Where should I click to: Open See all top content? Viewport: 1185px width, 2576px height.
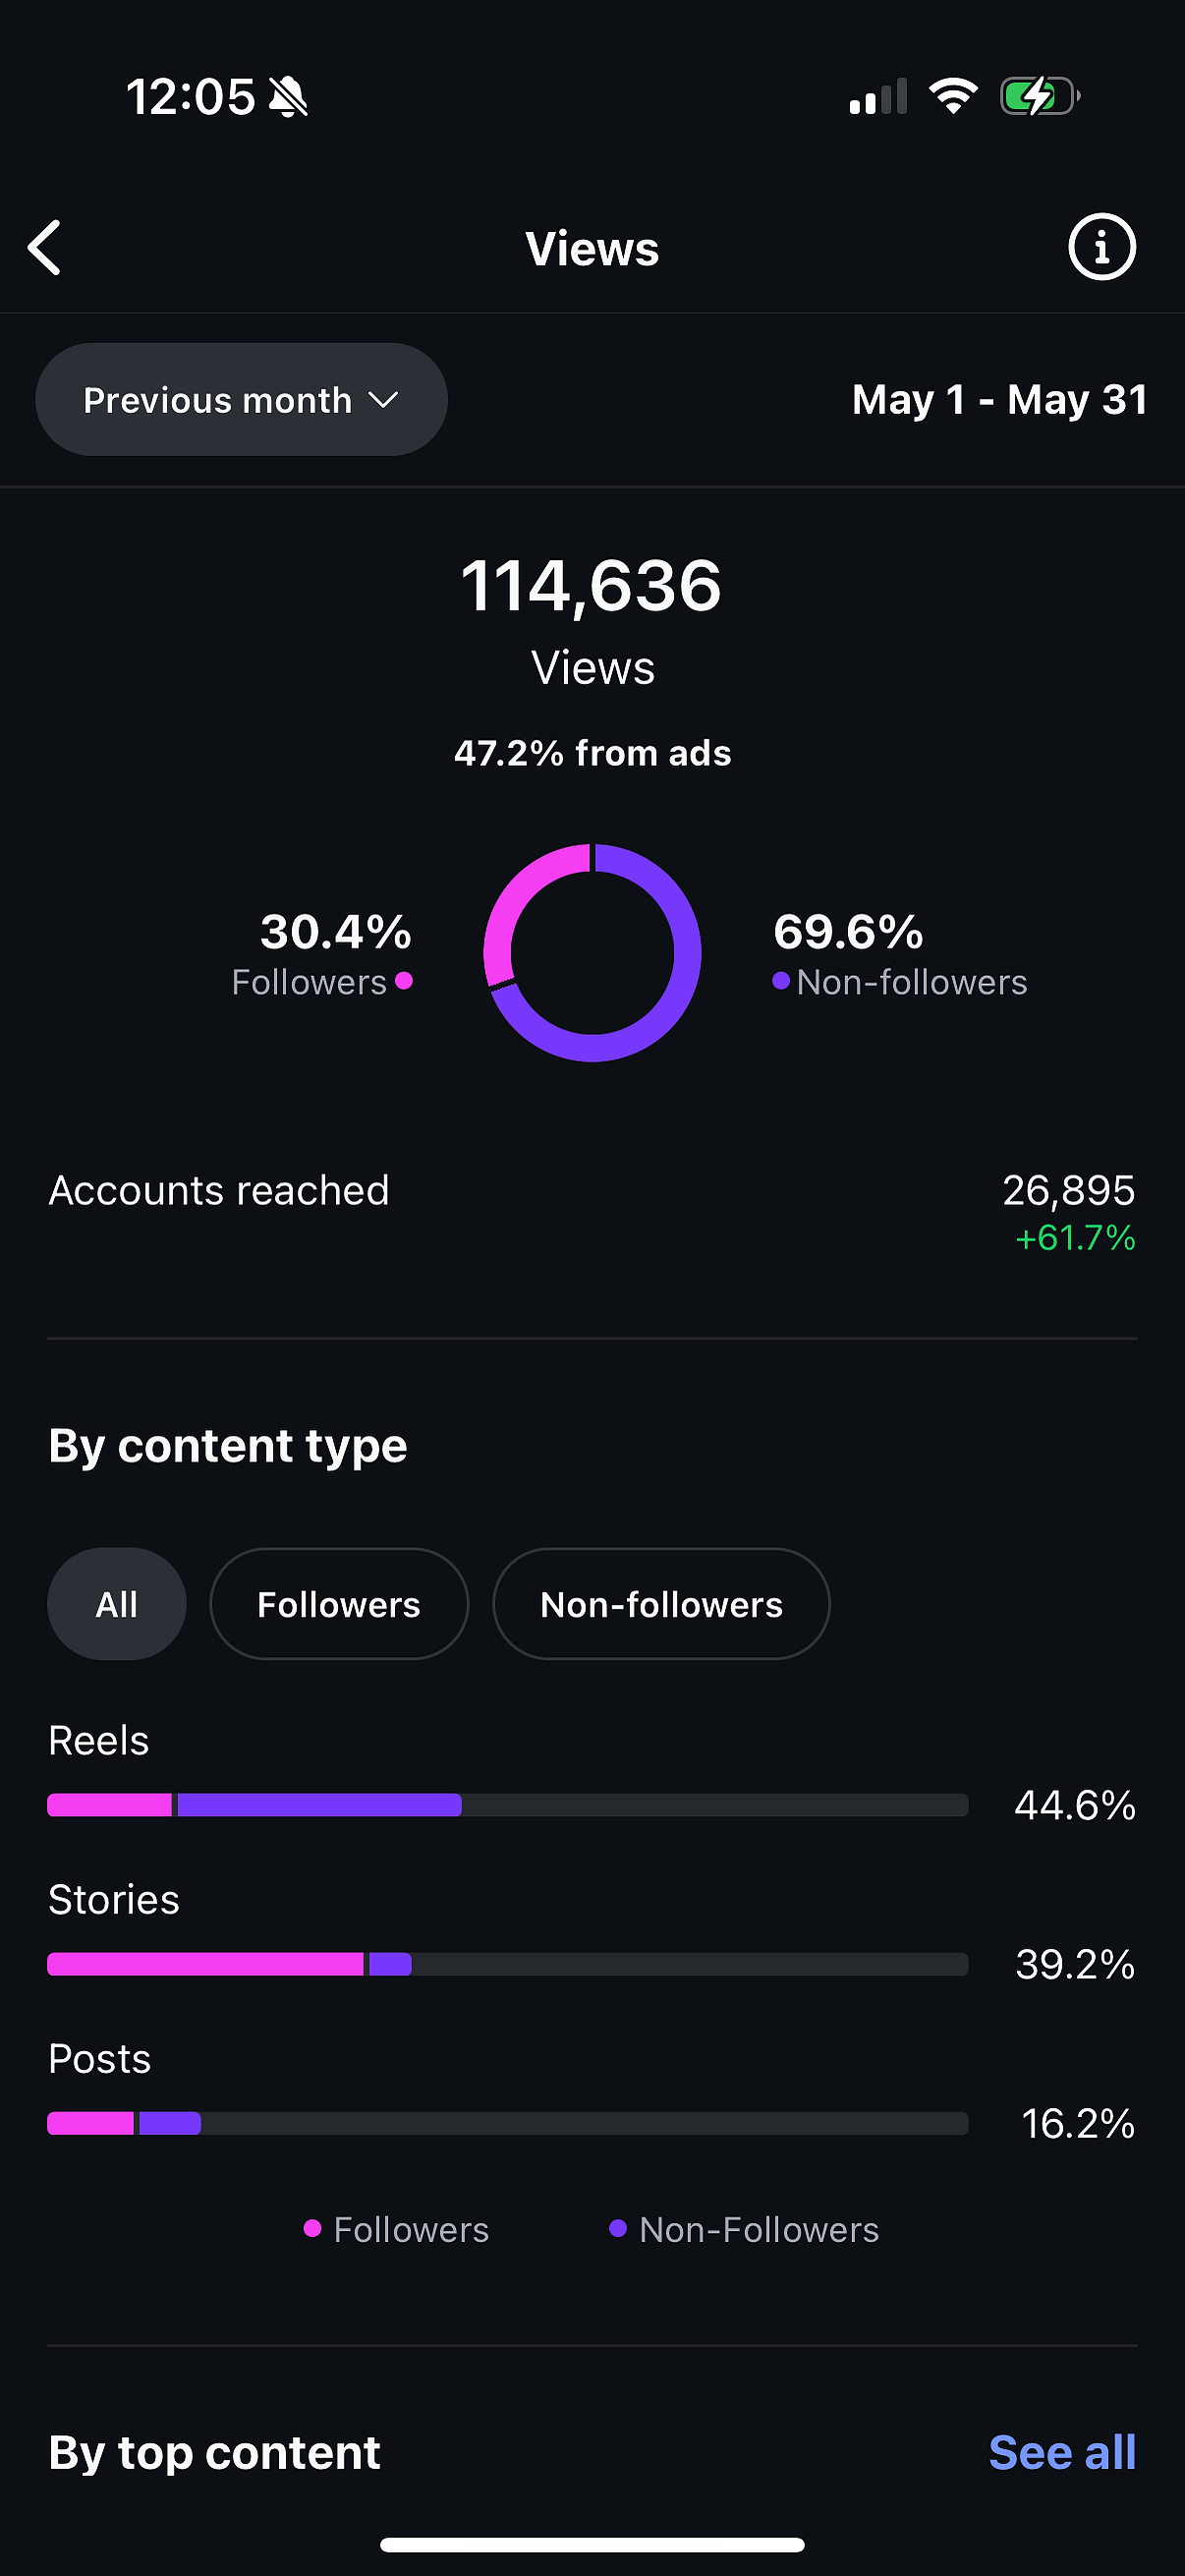[x=1062, y=2452]
